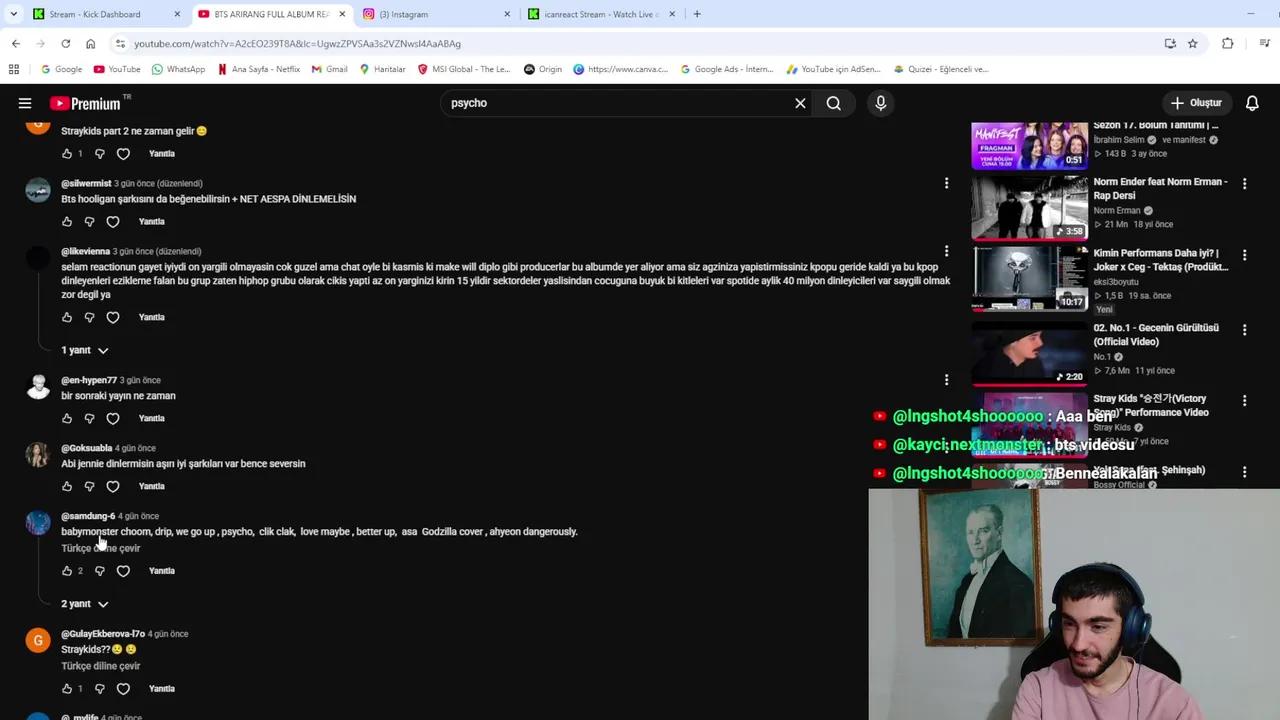The width and height of the screenshot is (1280, 720).
Task: Open the YouTube guide hamburger menu
Action: click(x=25, y=103)
